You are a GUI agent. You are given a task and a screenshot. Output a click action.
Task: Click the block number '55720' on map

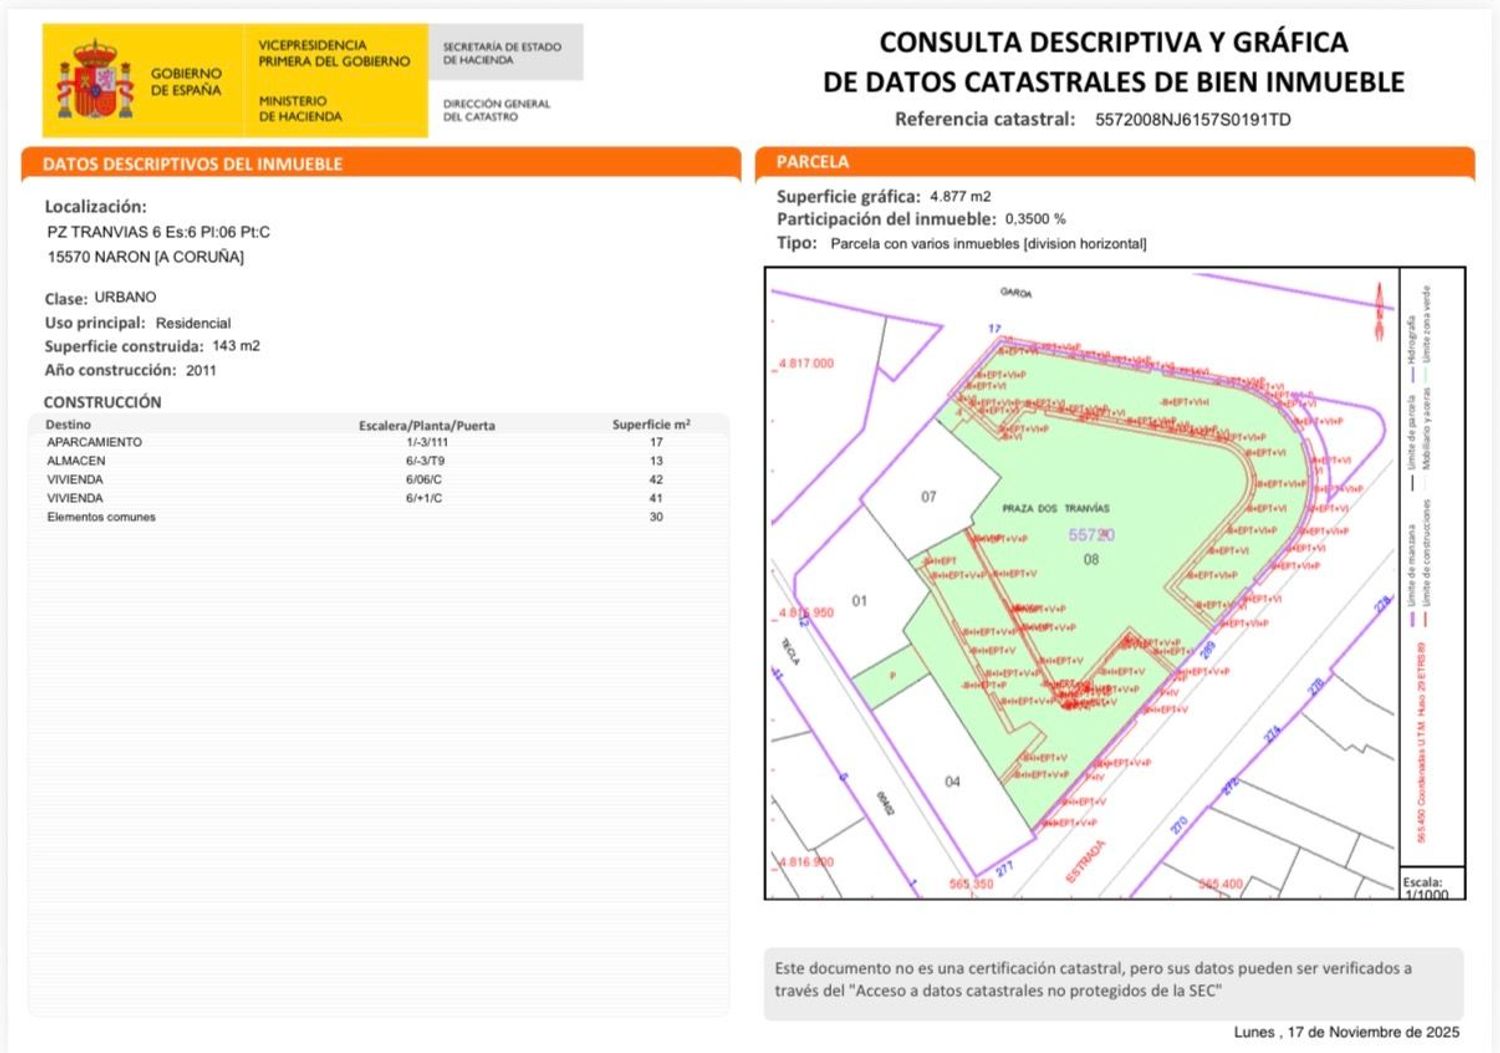(1091, 535)
